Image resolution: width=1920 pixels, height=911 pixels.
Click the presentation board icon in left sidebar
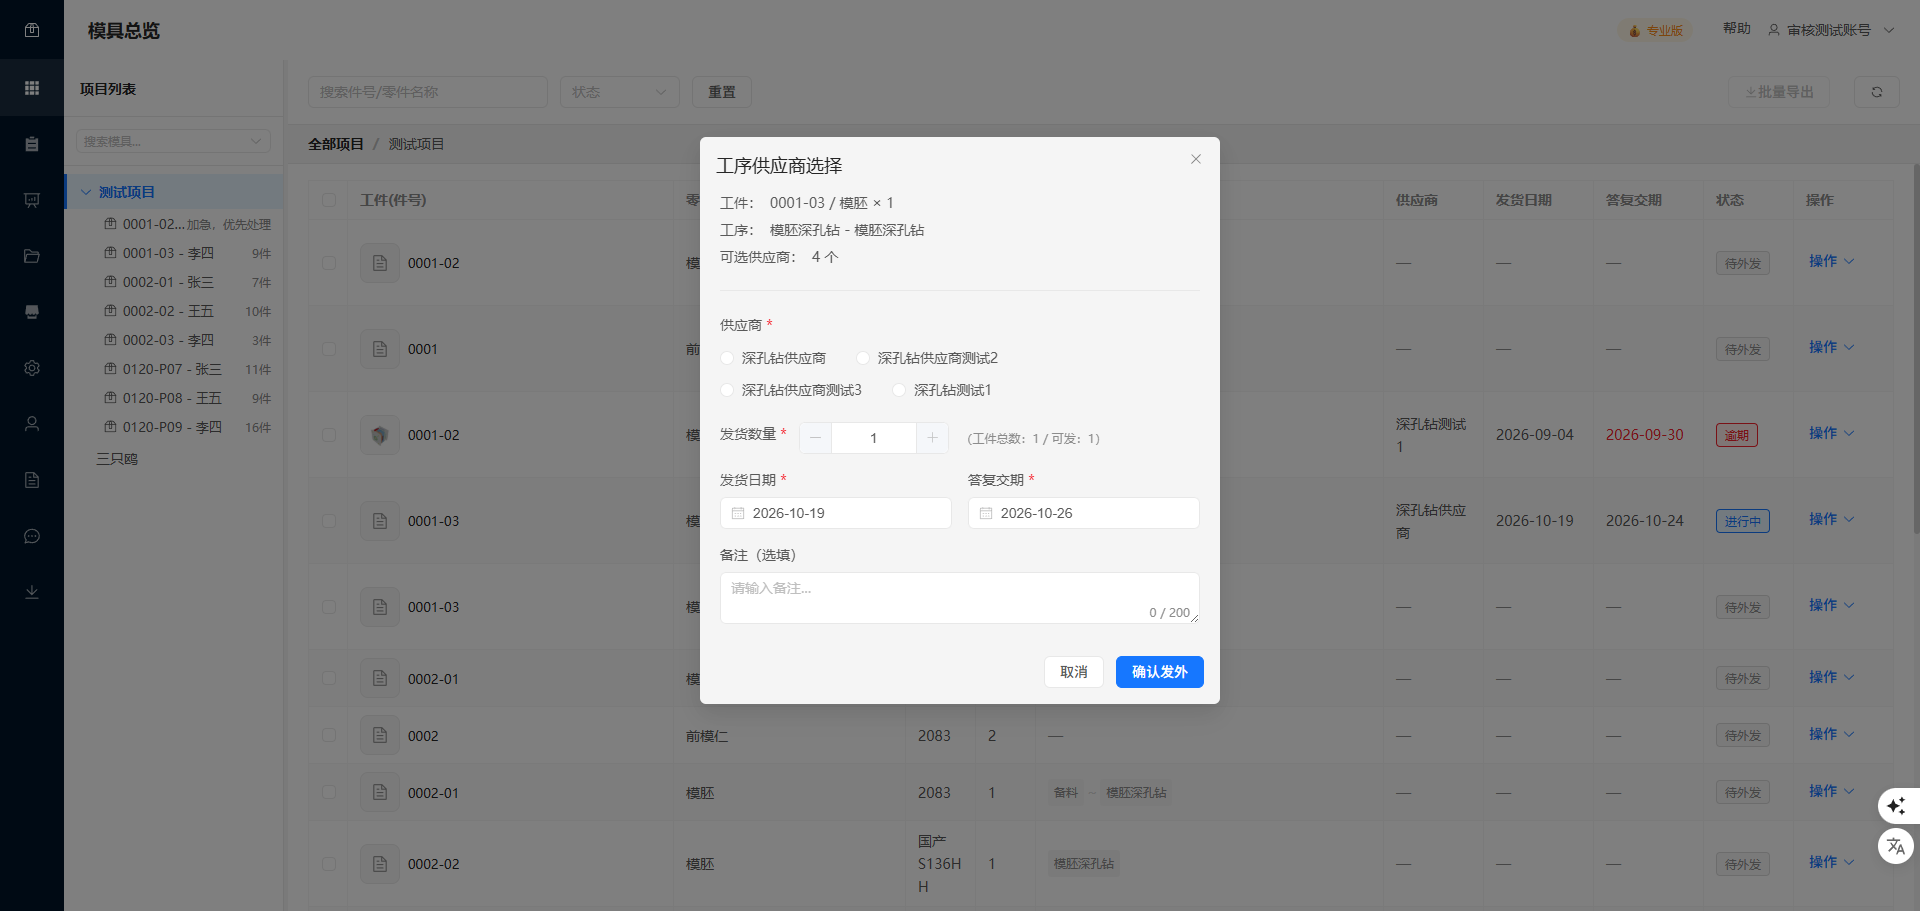pos(32,200)
